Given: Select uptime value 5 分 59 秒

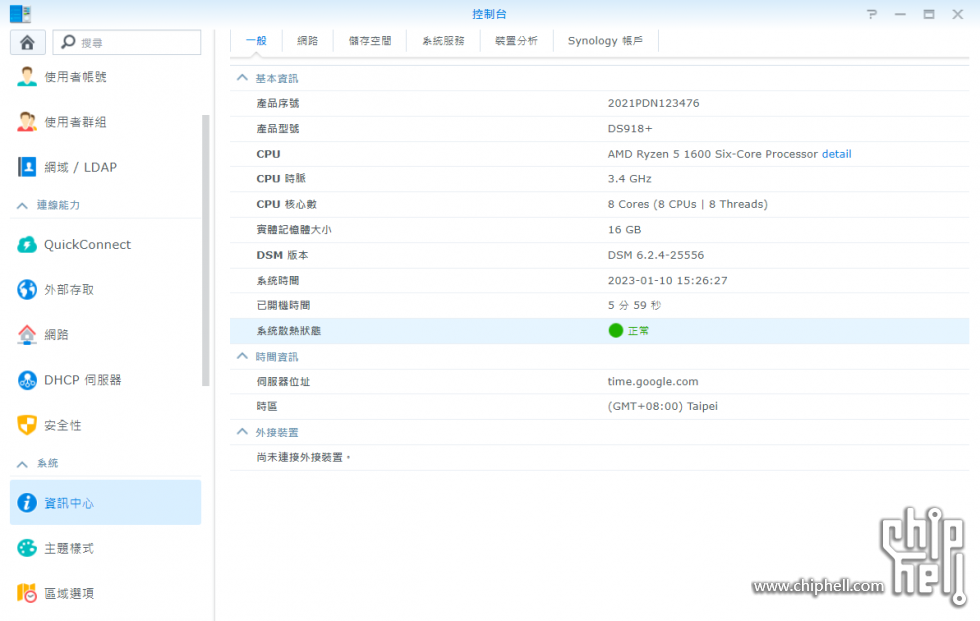Looking at the screenshot, I should tap(634, 306).
